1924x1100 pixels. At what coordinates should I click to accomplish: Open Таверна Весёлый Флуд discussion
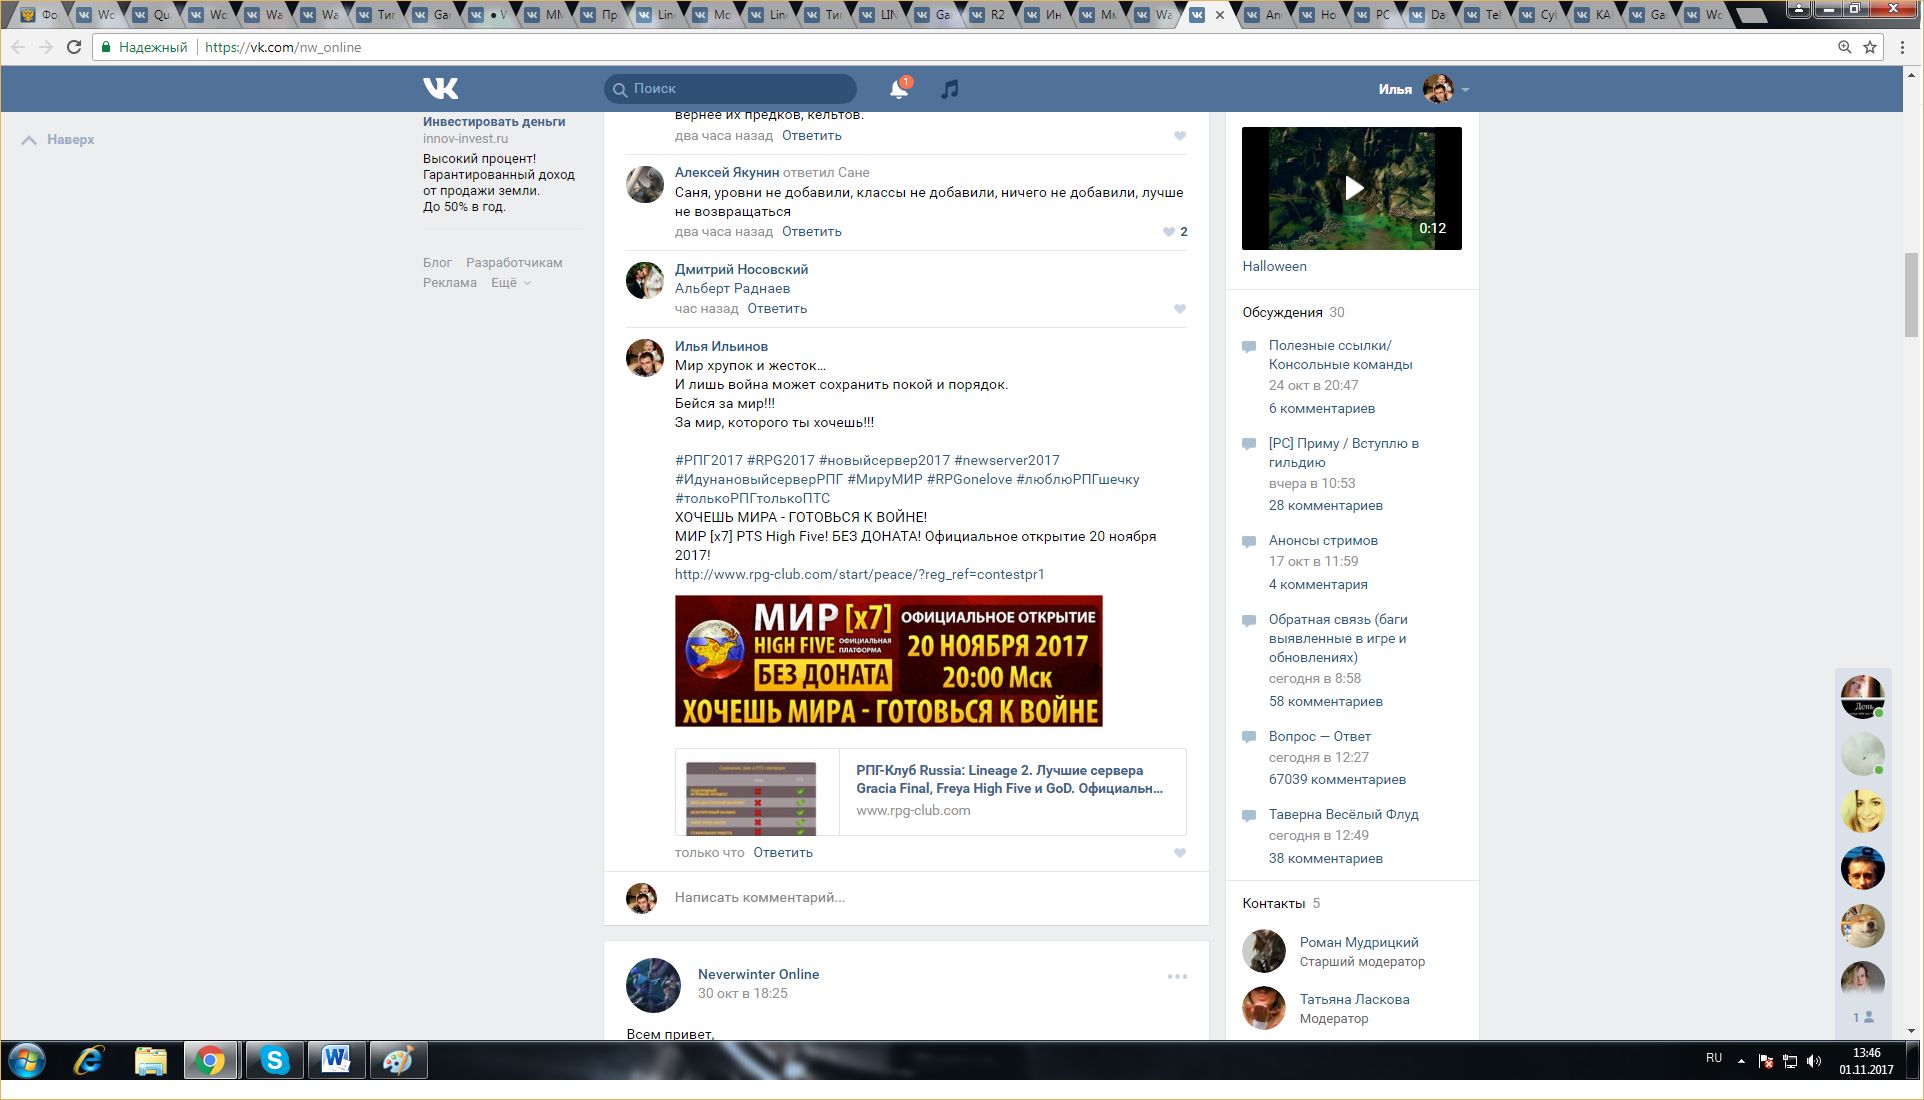pyautogui.click(x=1343, y=814)
